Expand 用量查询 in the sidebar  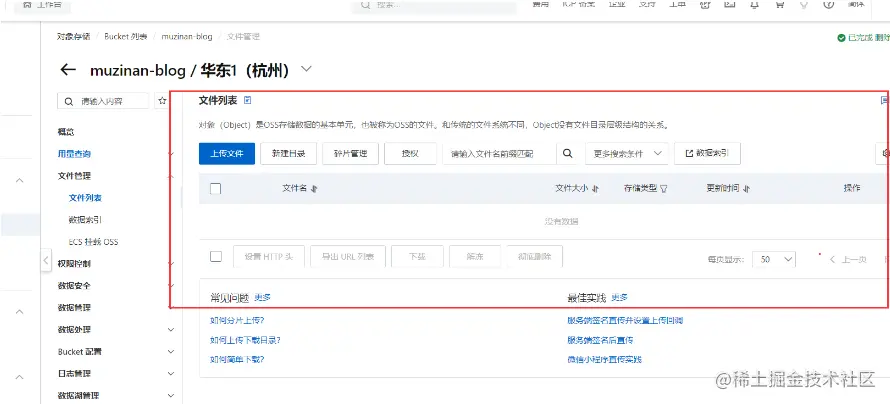coord(171,154)
